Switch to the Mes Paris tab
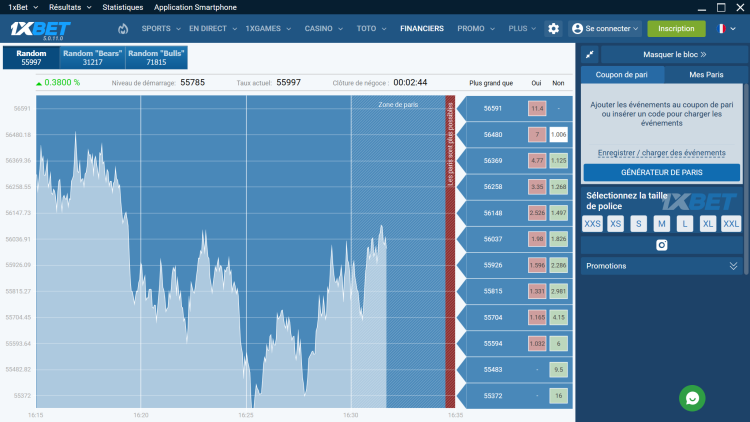Screen dimensions: 750x422 pyautogui.click(x=706, y=75)
